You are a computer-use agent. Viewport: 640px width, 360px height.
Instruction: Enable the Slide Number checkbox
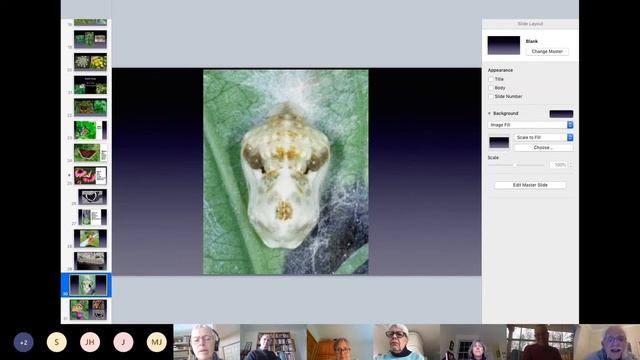491,96
